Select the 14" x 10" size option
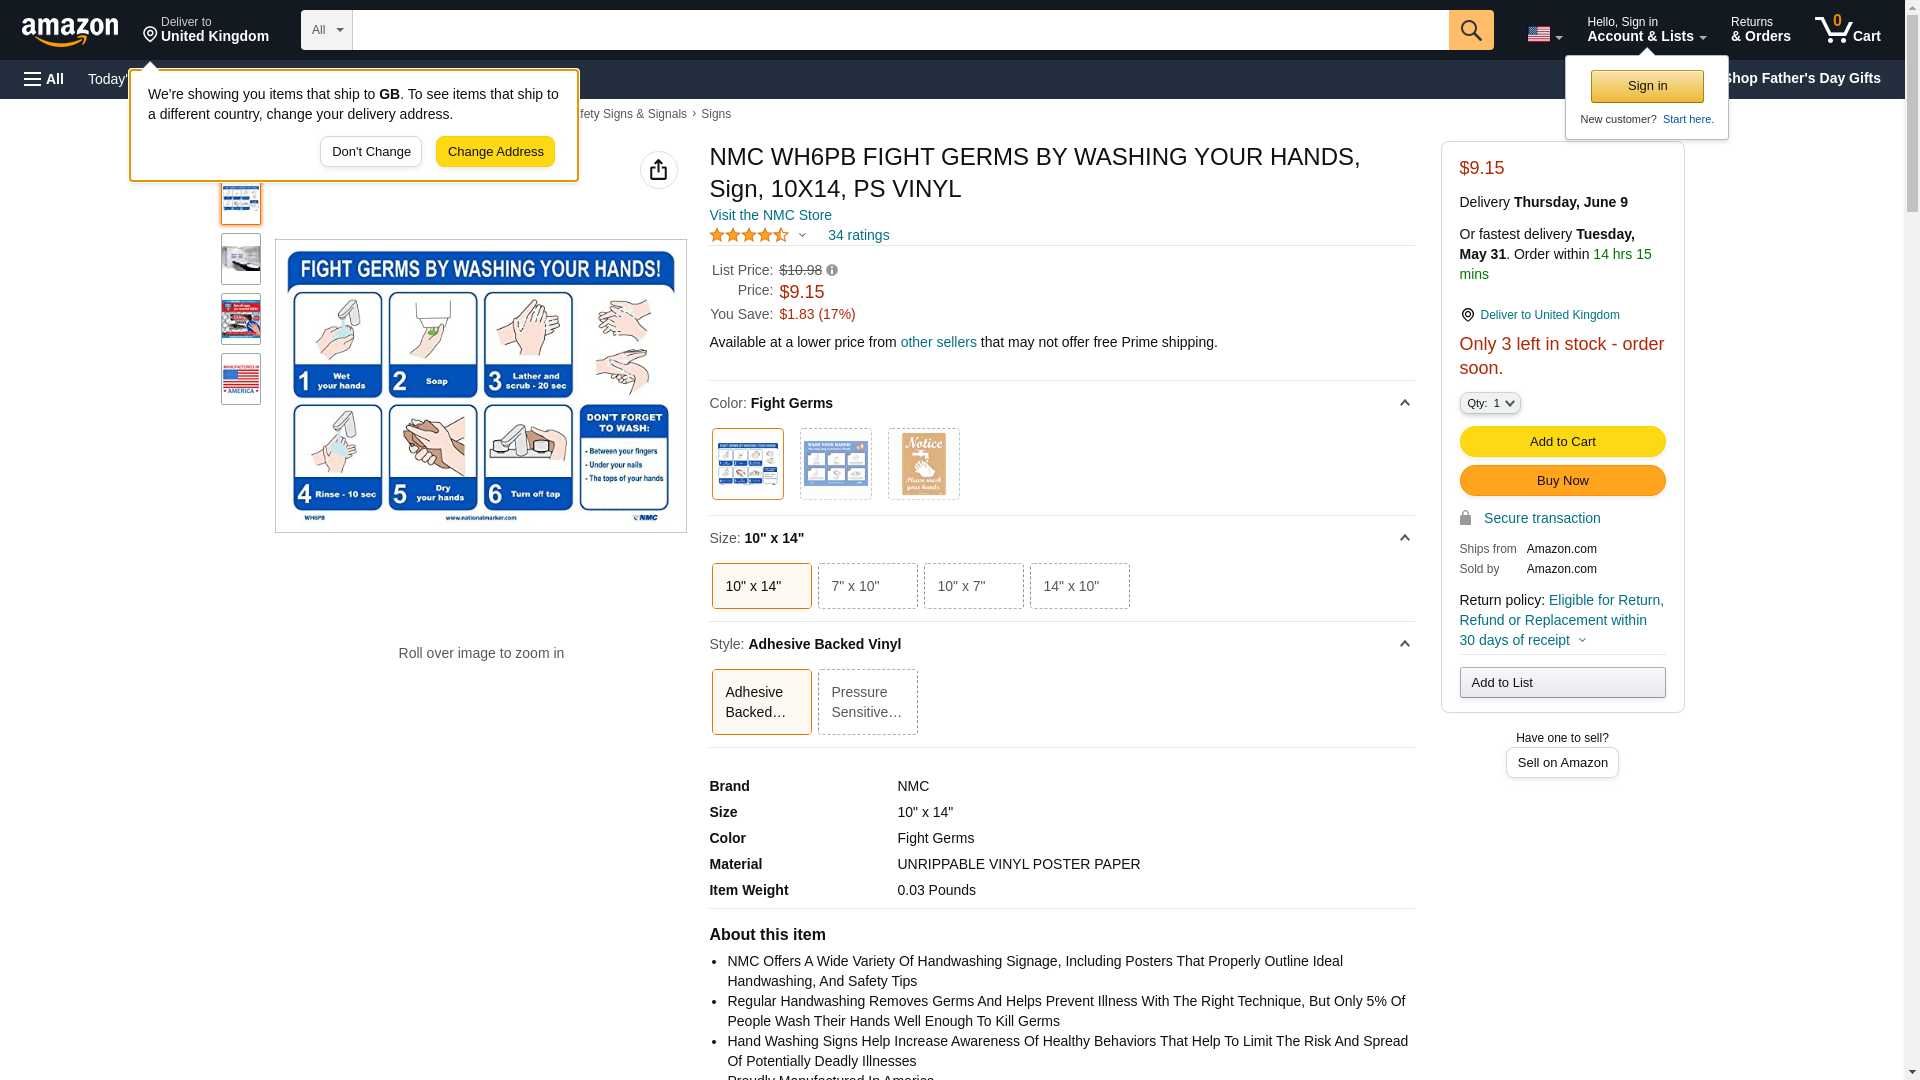 [x=1079, y=586]
